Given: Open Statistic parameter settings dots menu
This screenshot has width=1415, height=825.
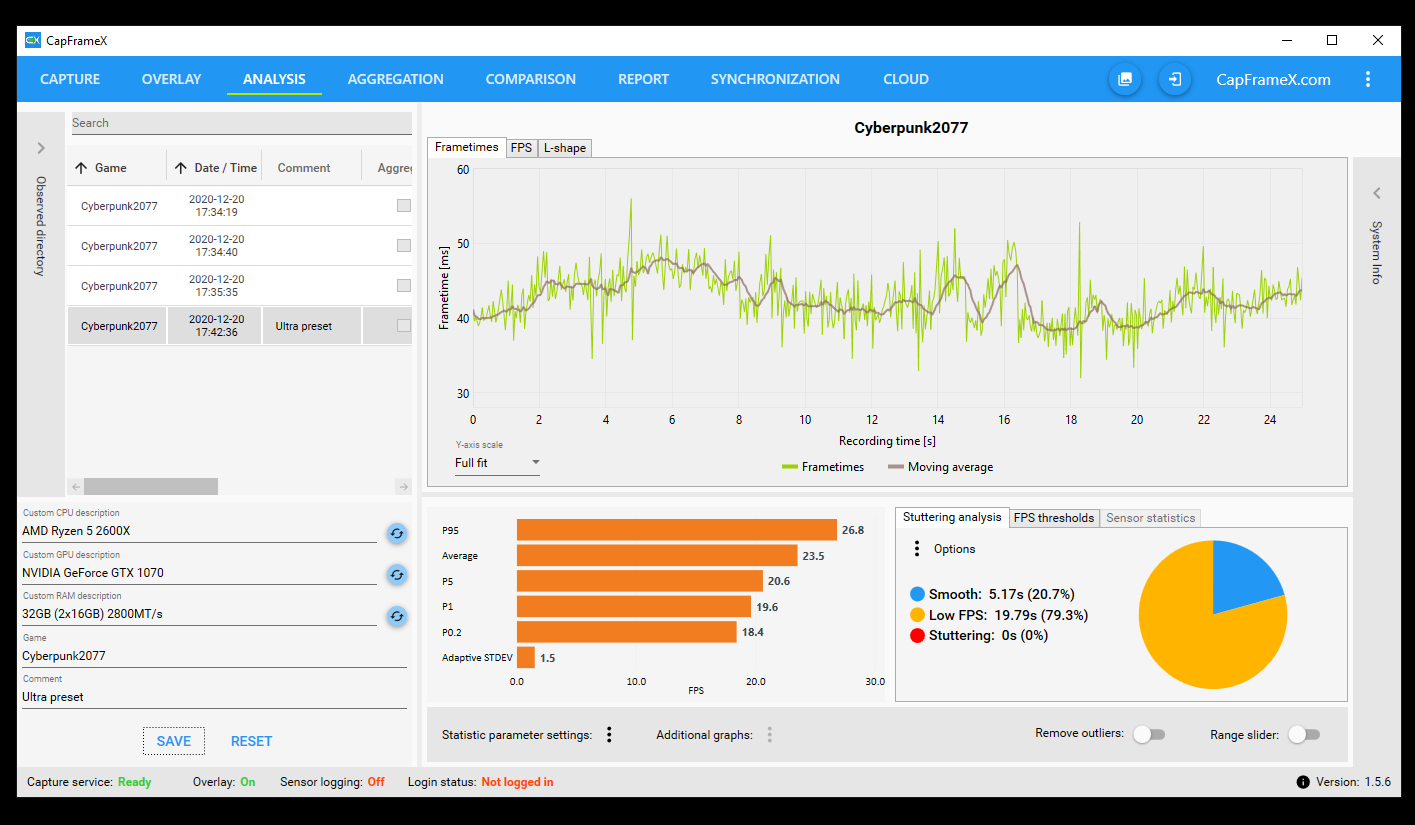Looking at the screenshot, I should pyautogui.click(x=609, y=735).
